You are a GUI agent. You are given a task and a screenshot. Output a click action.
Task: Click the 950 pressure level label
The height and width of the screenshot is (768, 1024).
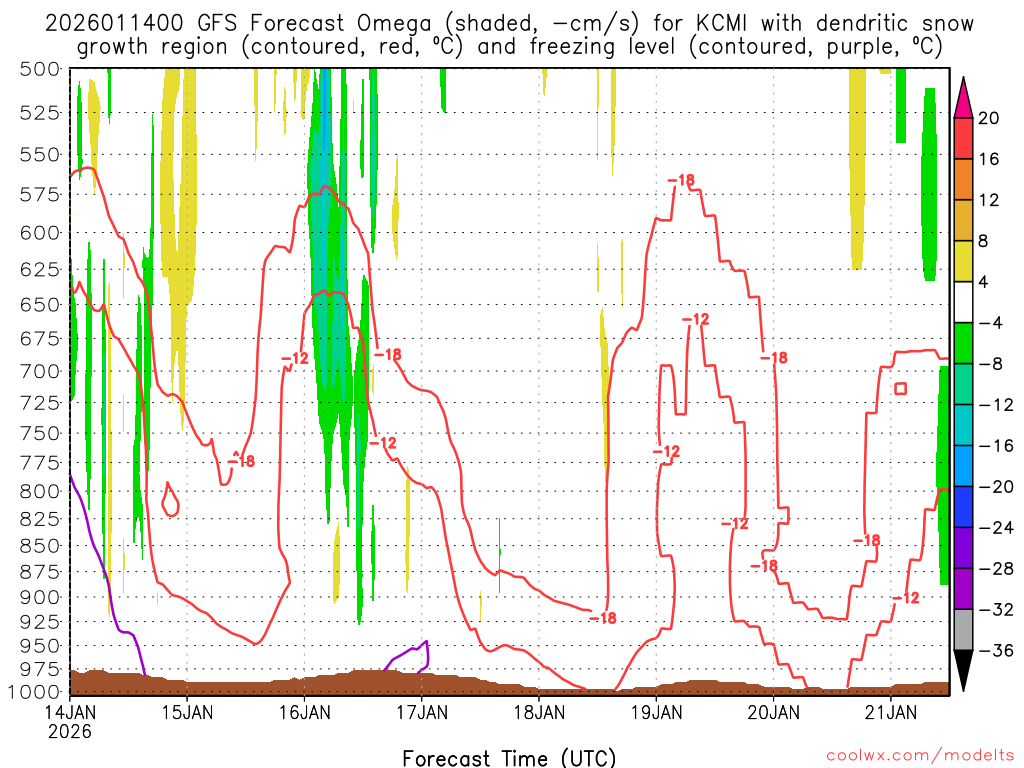pyautogui.click(x=40, y=646)
